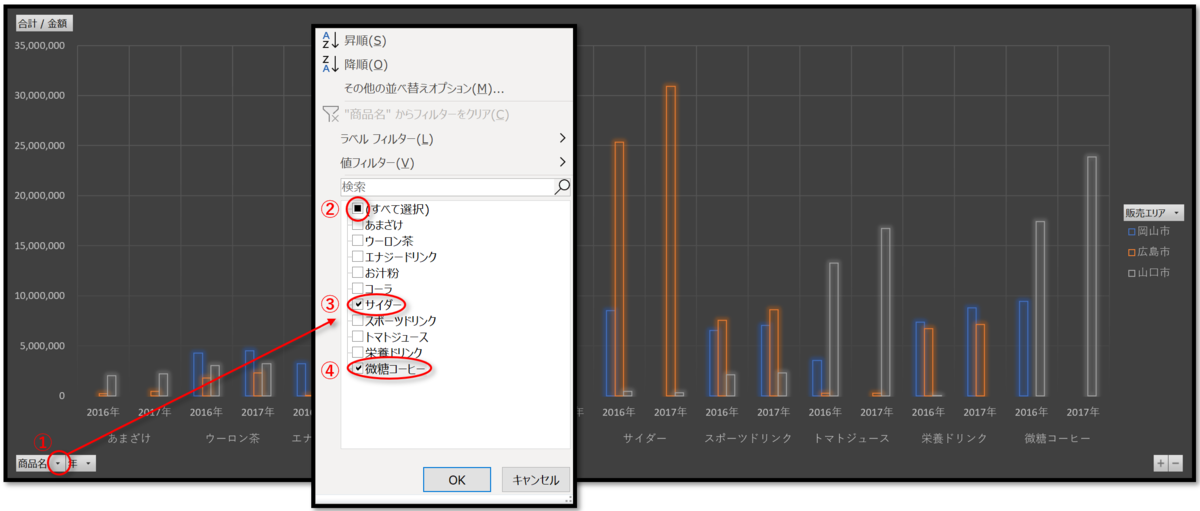Toggle the (すべて選択) checkbox
Image resolution: width=1200 pixels, height=511 pixels.
tap(357, 209)
